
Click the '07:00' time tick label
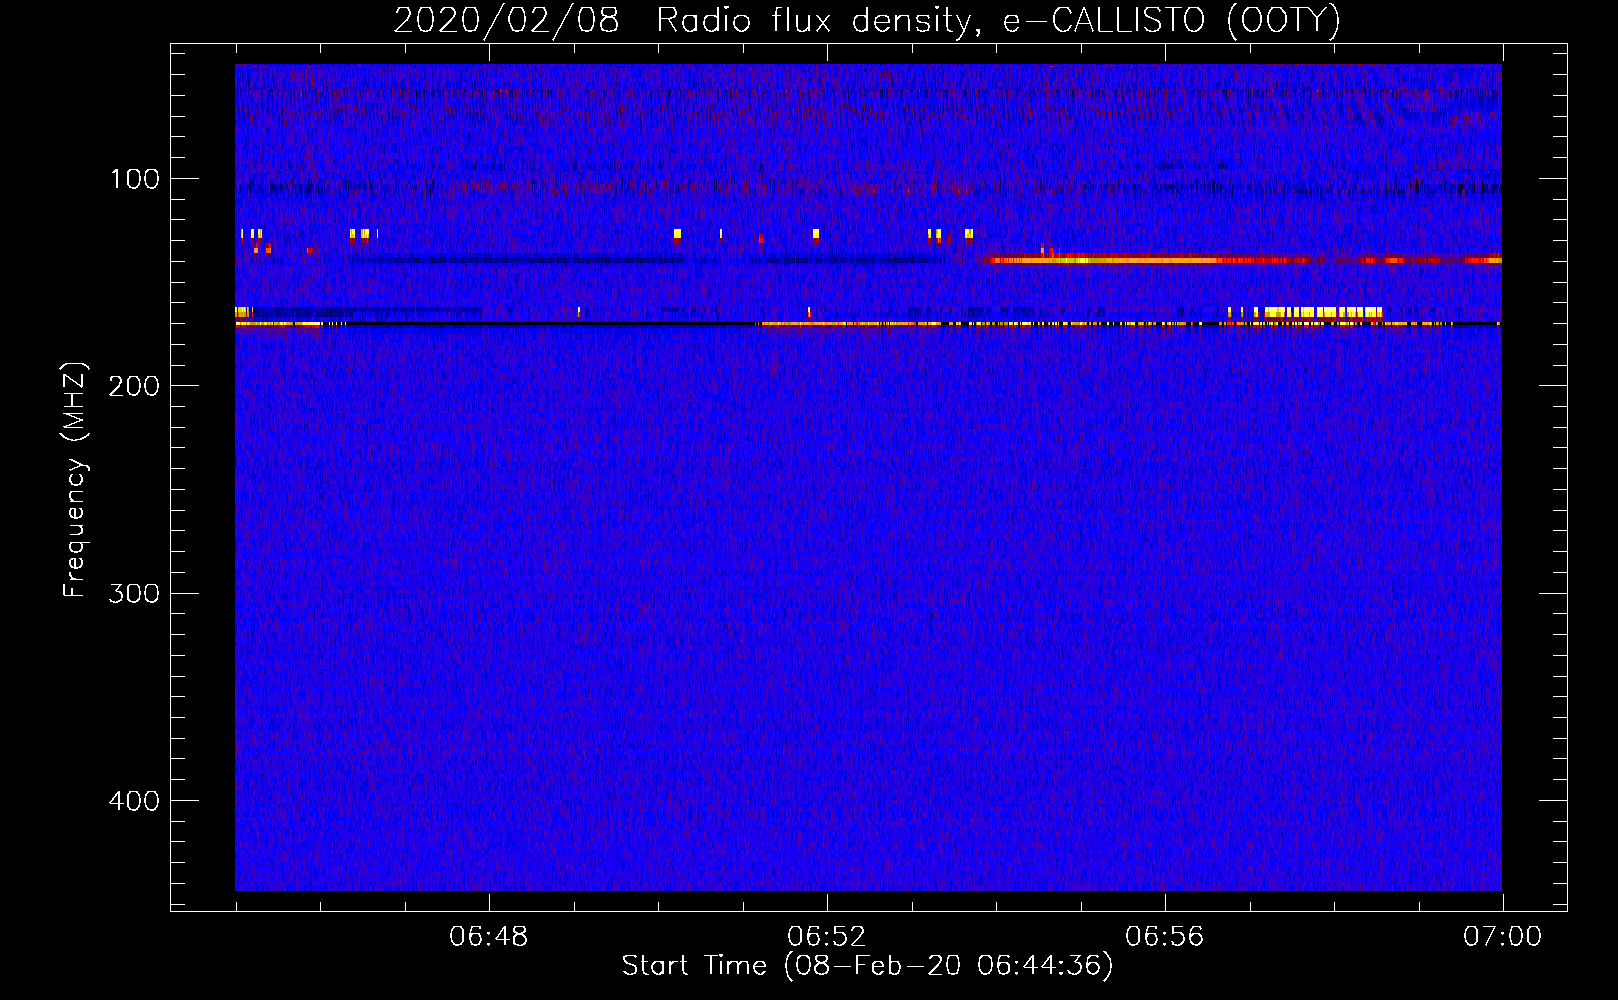(1502, 937)
